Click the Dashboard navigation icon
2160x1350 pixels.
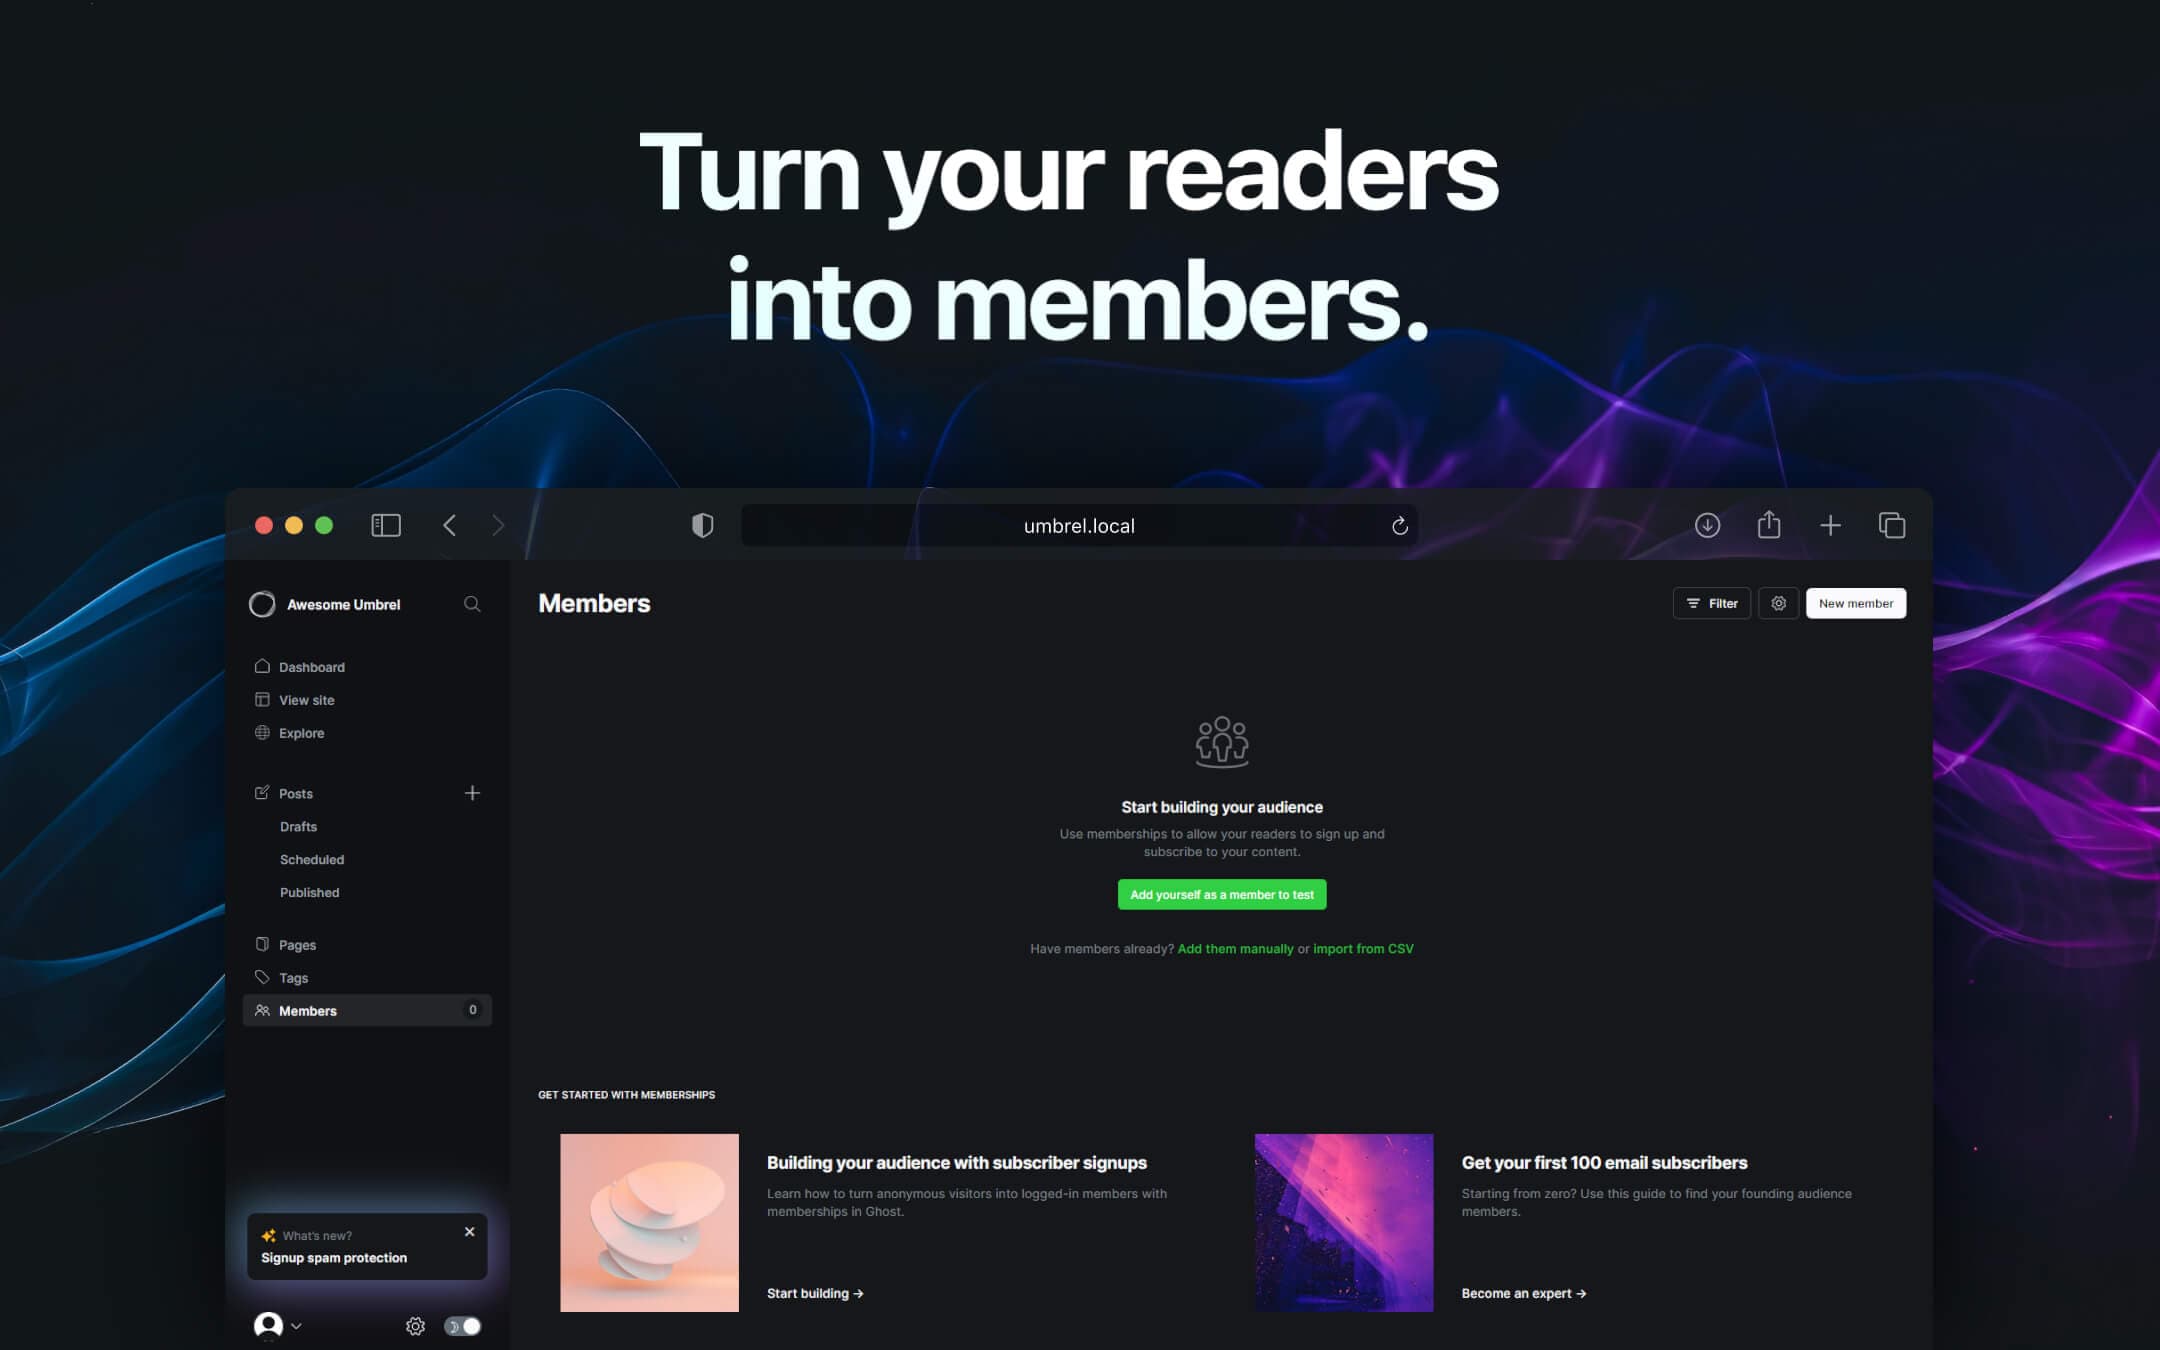point(261,666)
